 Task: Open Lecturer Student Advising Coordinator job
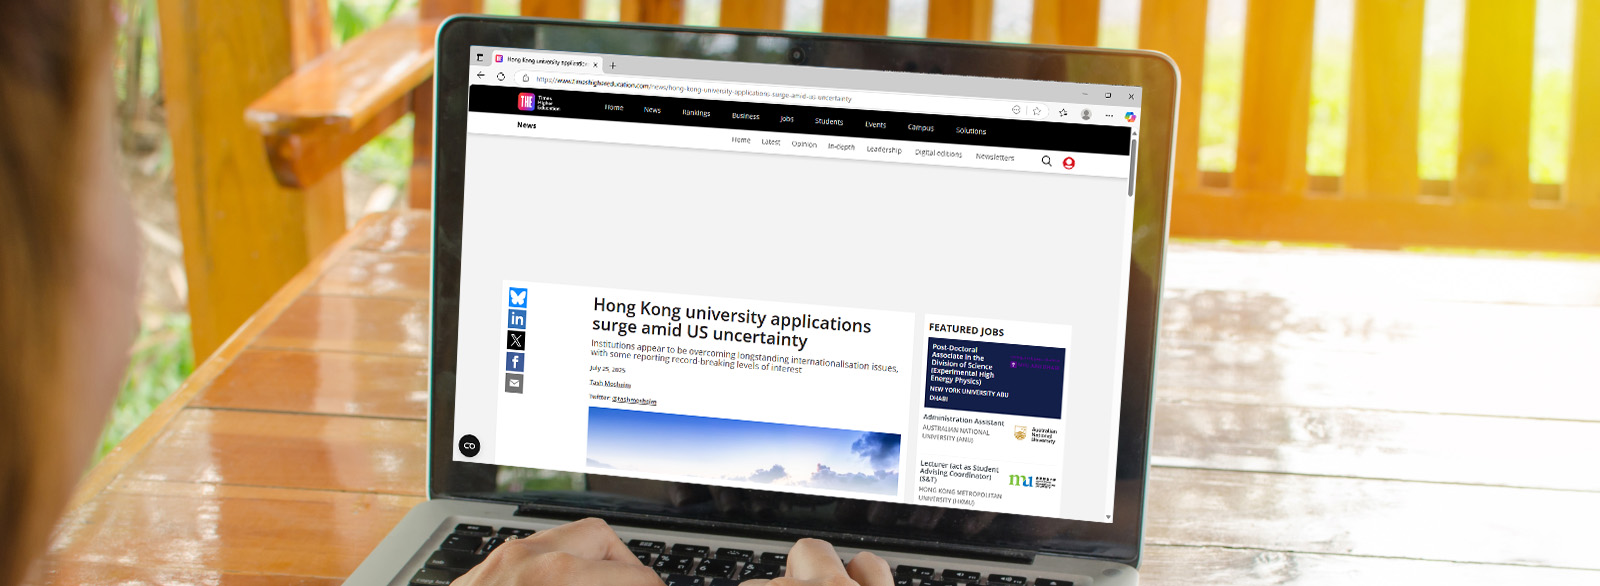(959, 472)
